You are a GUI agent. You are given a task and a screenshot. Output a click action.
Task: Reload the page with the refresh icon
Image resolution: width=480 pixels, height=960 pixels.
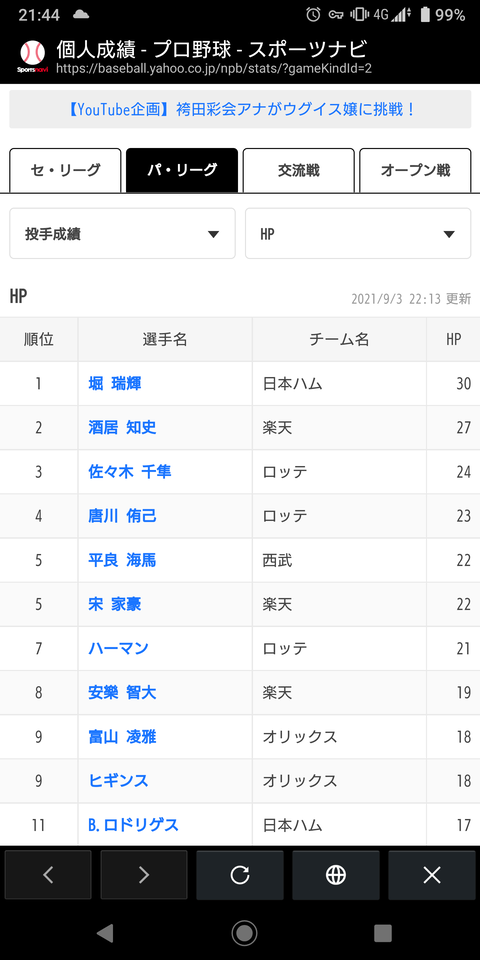click(x=240, y=875)
